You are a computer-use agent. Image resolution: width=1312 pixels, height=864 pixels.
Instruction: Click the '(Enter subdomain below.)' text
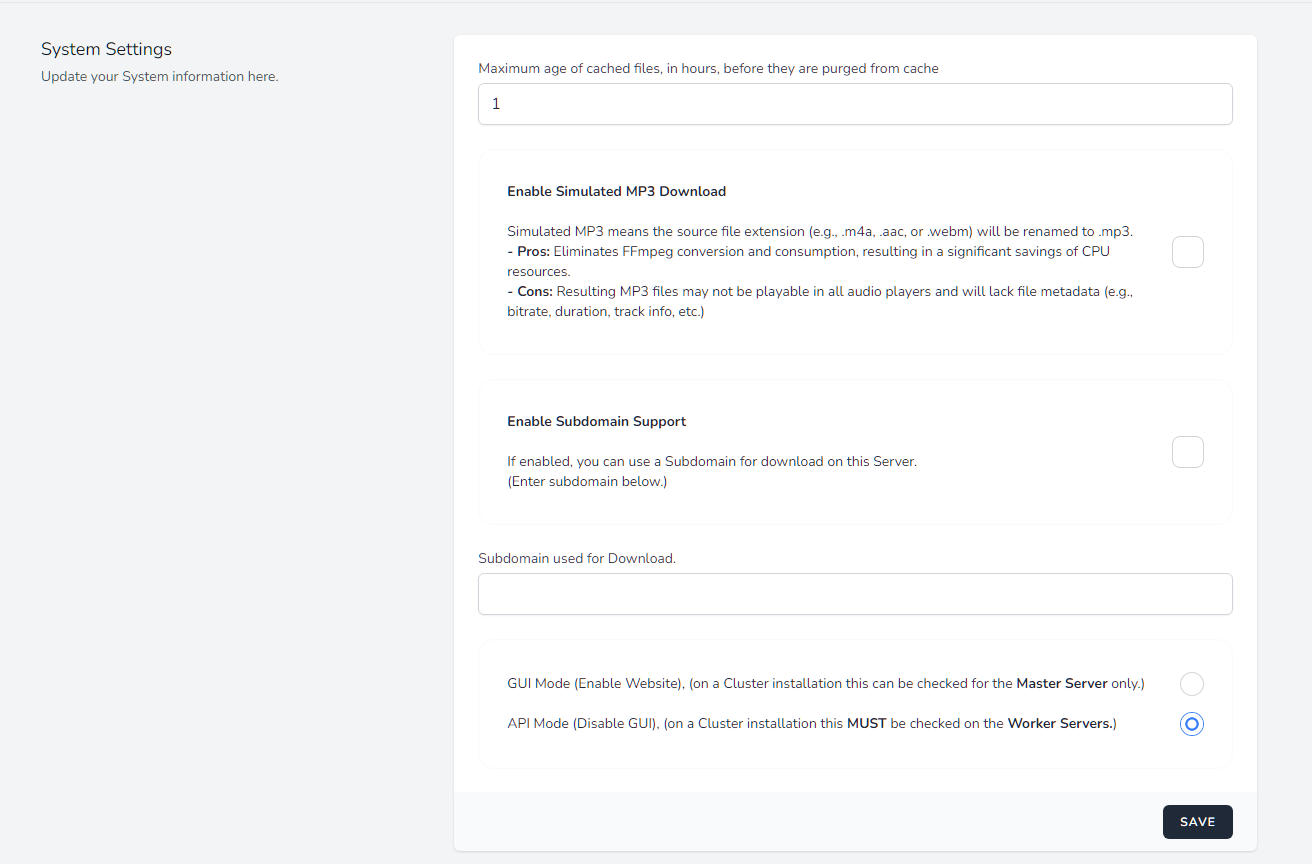tap(586, 481)
